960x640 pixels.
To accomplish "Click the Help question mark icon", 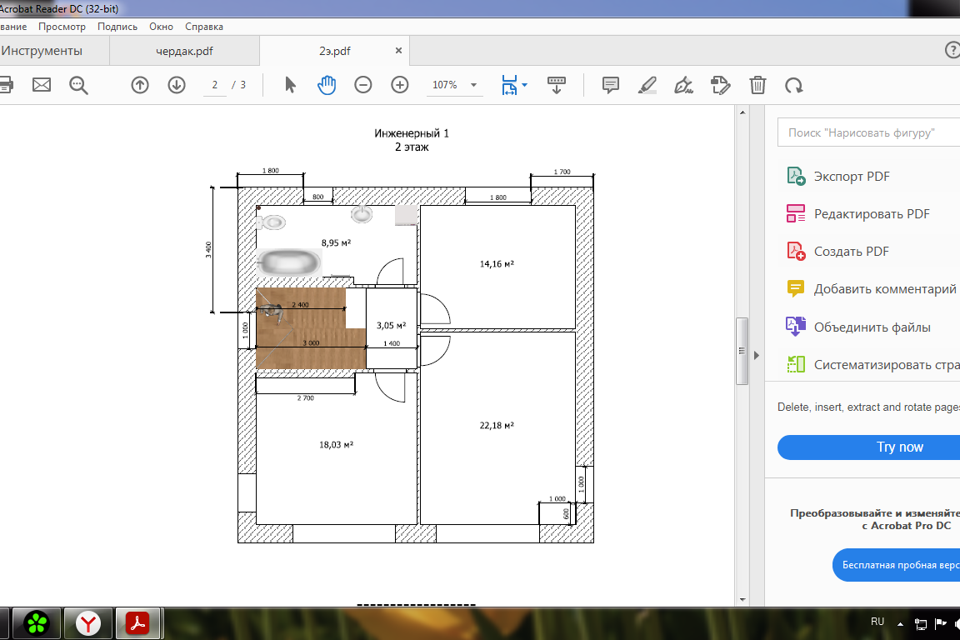I will 952,50.
